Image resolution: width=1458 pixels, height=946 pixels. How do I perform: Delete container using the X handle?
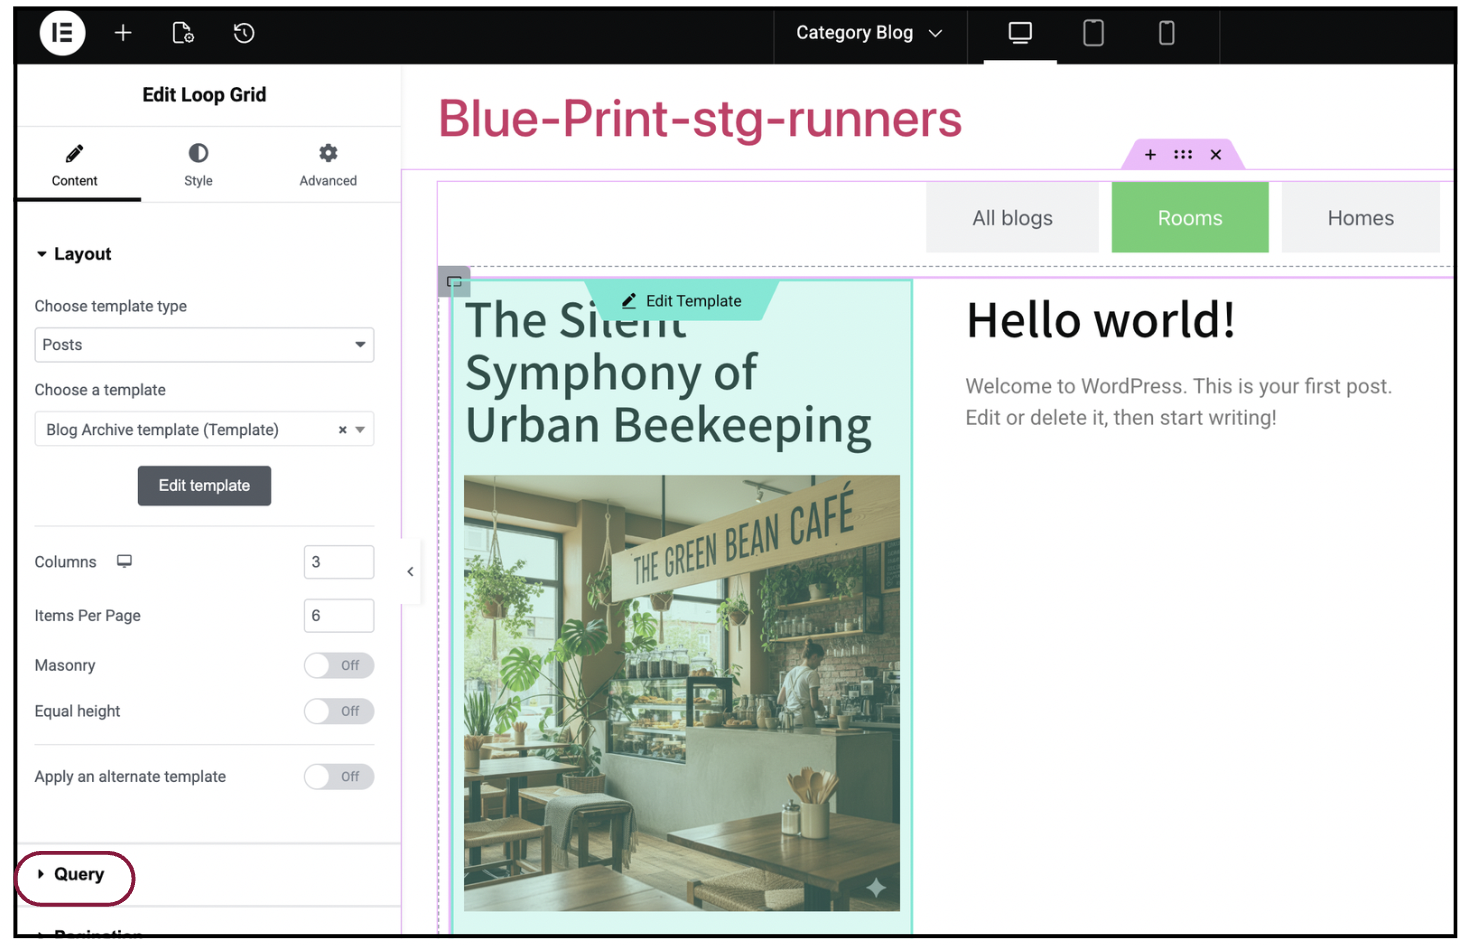pyautogui.click(x=1216, y=155)
